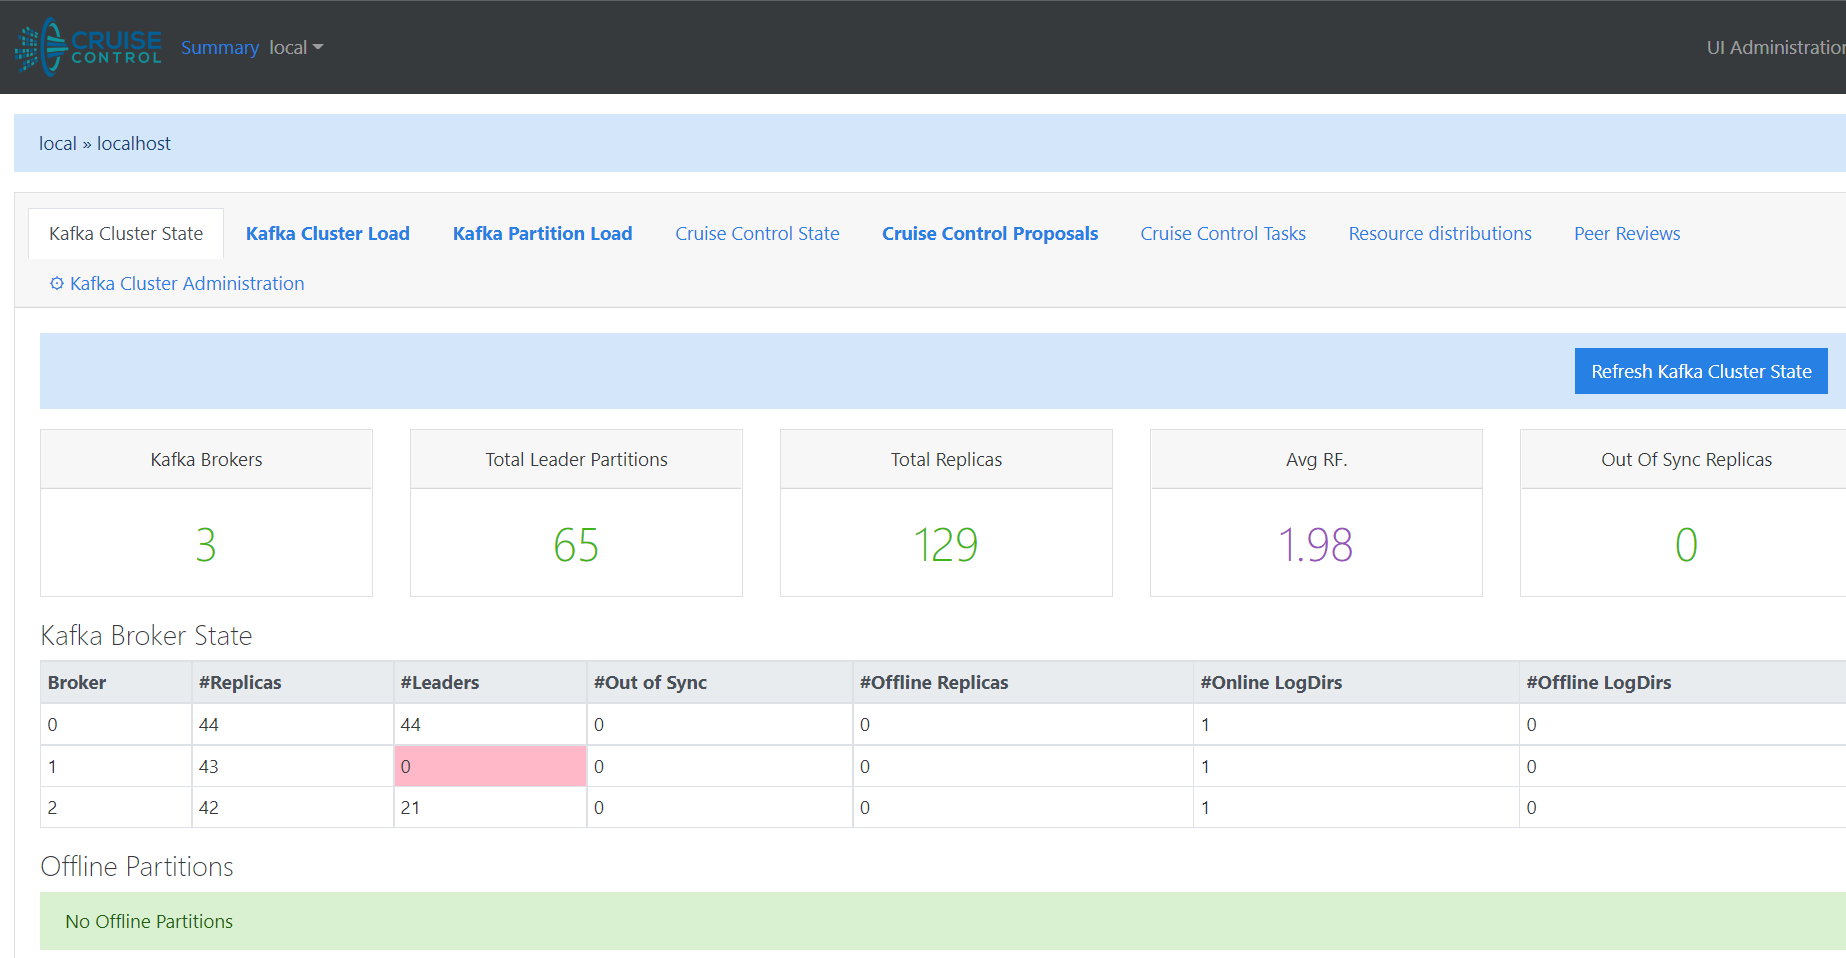The height and width of the screenshot is (958, 1846).
Task: Click the Kafka Brokers card title
Action: tap(206, 459)
